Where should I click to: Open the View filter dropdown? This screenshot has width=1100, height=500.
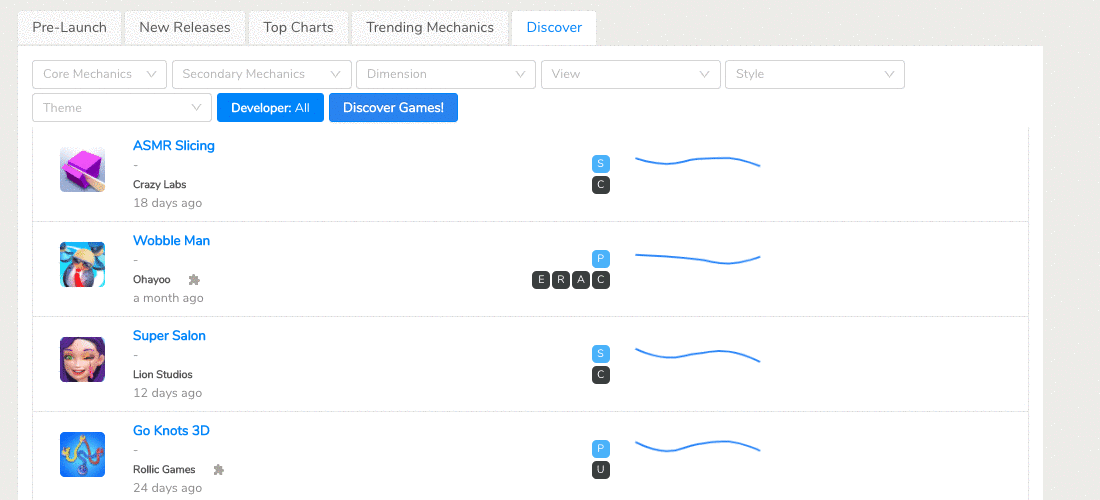[x=631, y=74]
